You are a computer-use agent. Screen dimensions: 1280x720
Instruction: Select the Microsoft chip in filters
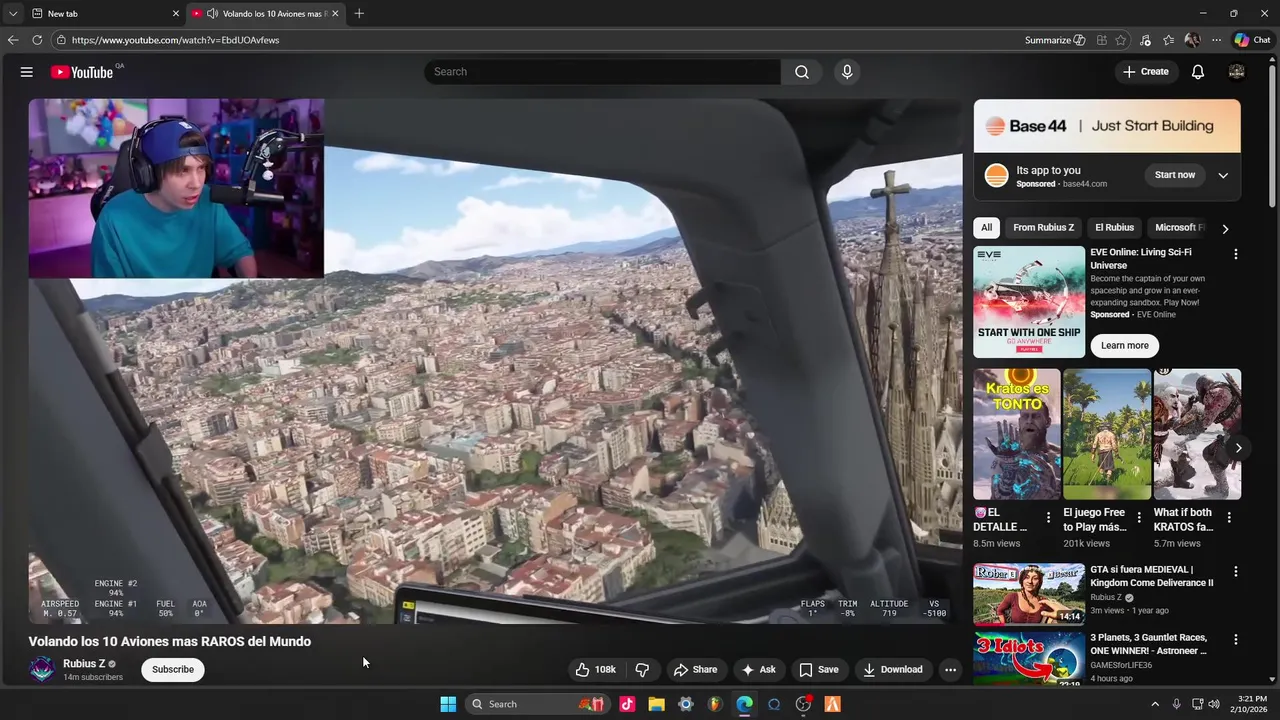point(1179,228)
